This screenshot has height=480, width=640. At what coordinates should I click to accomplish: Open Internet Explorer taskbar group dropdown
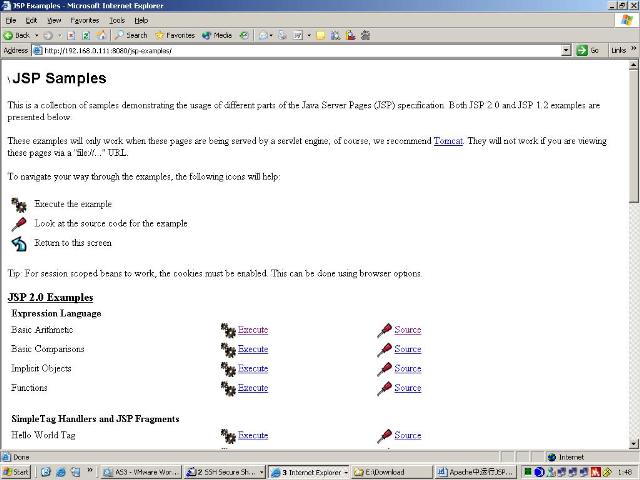click(346, 472)
